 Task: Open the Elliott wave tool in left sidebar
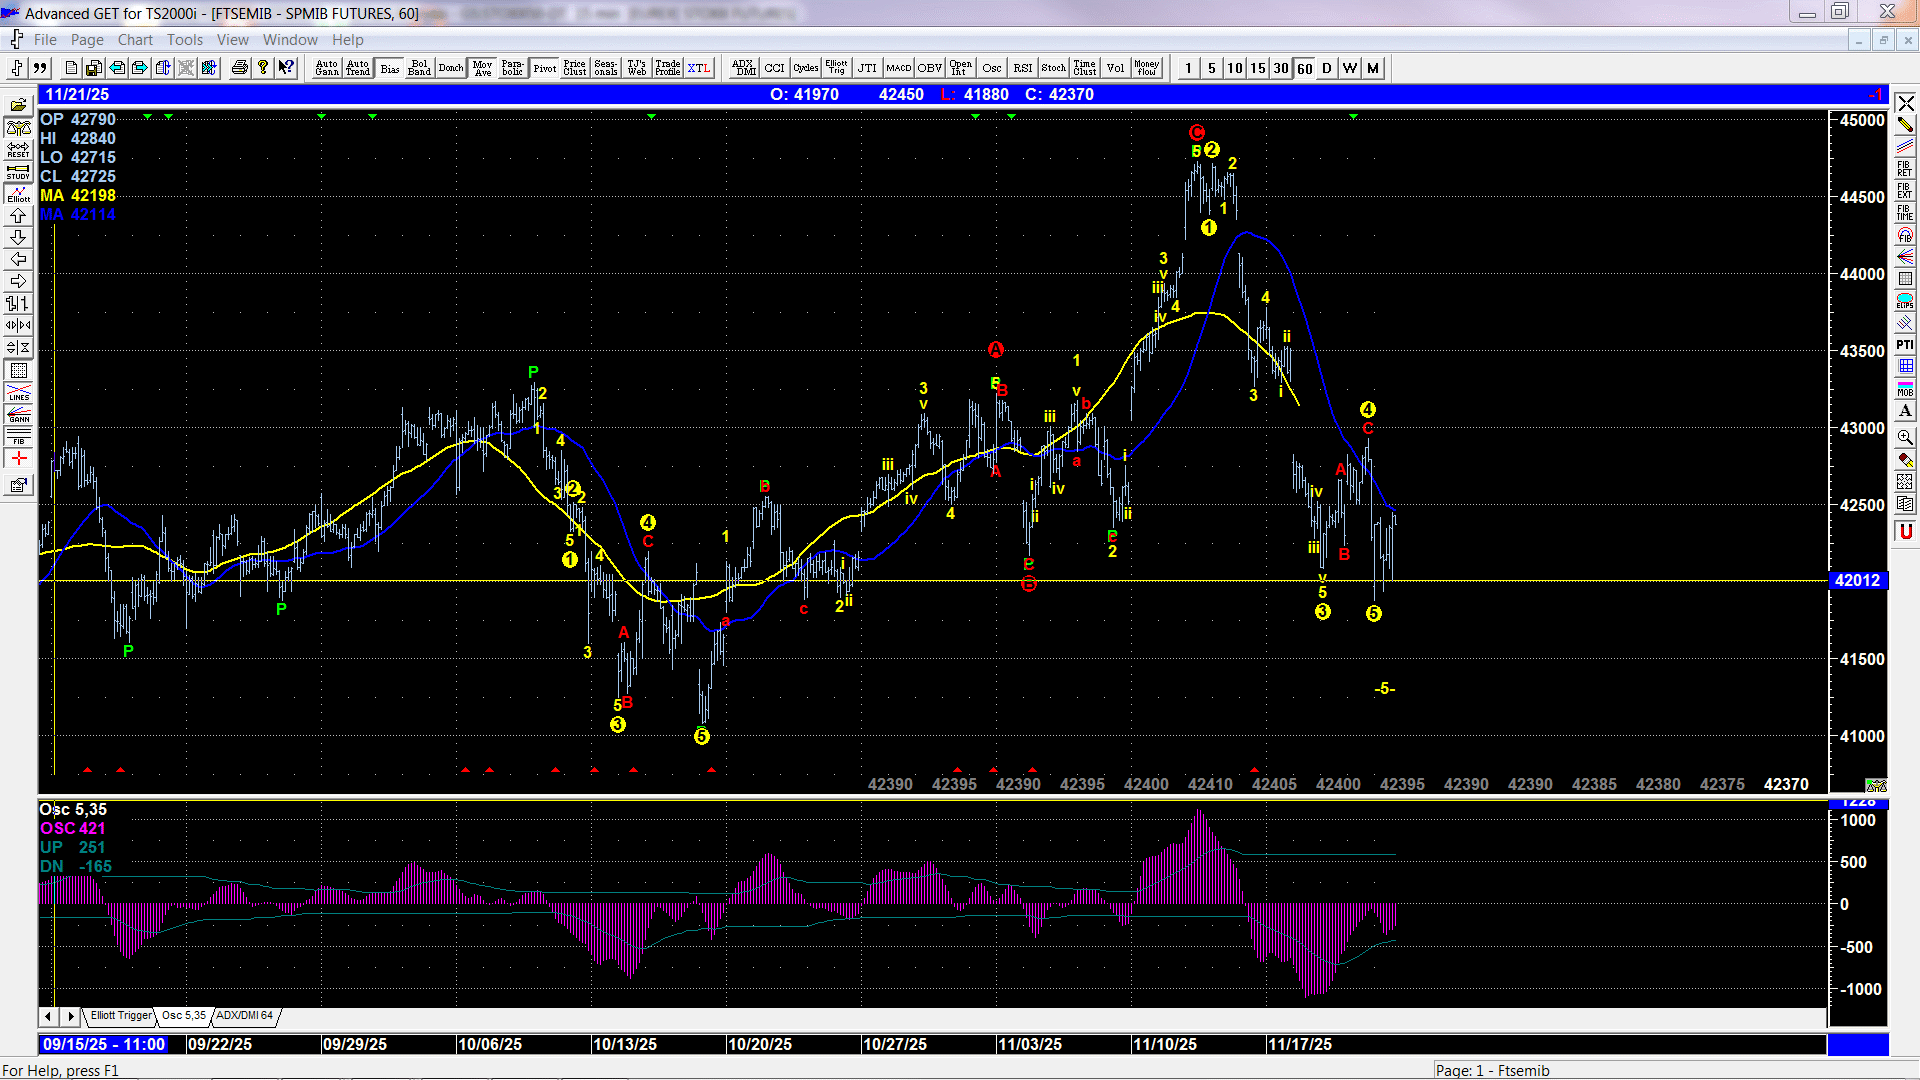[18, 194]
